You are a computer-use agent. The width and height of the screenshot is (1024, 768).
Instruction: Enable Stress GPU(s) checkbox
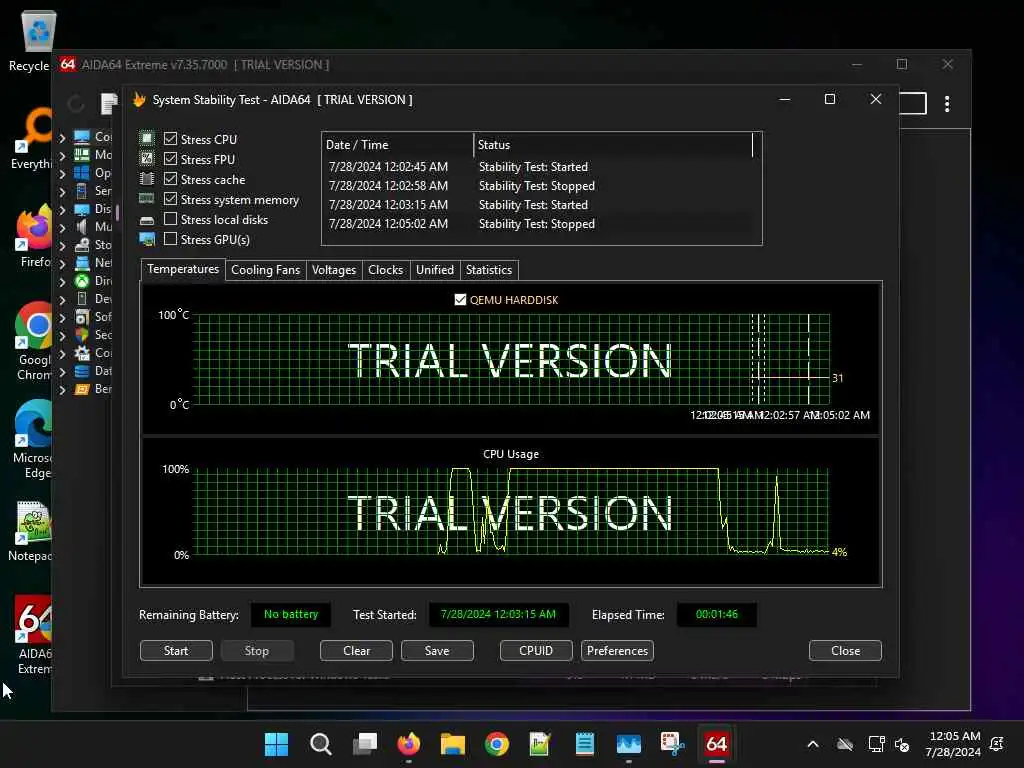(x=170, y=239)
